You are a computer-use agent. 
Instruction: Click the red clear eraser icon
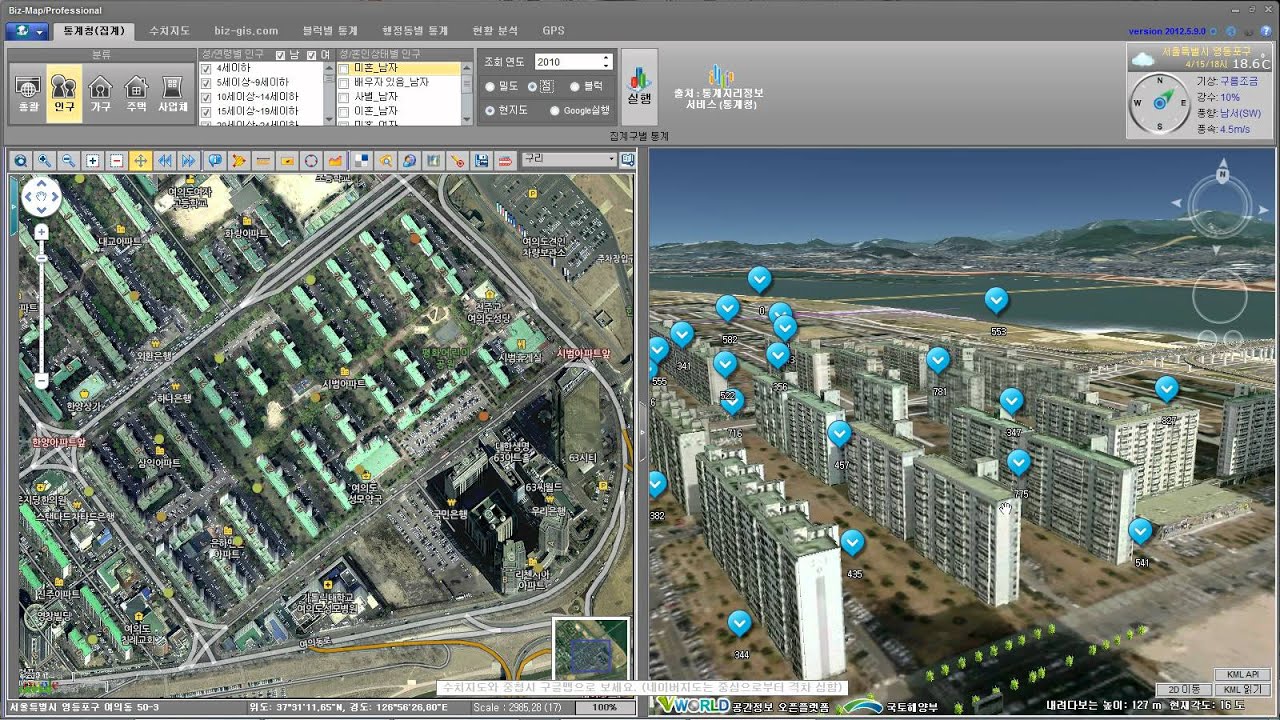pyautogui.click(x=505, y=160)
